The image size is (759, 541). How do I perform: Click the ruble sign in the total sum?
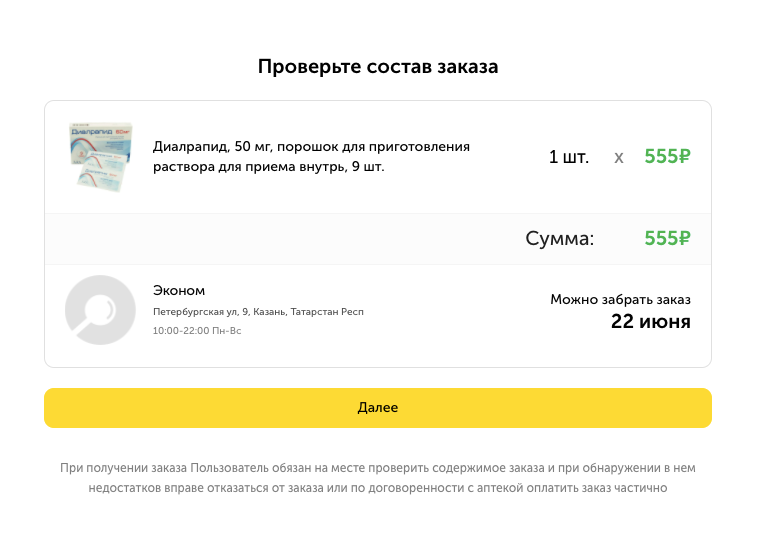click(x=684, y=238)
